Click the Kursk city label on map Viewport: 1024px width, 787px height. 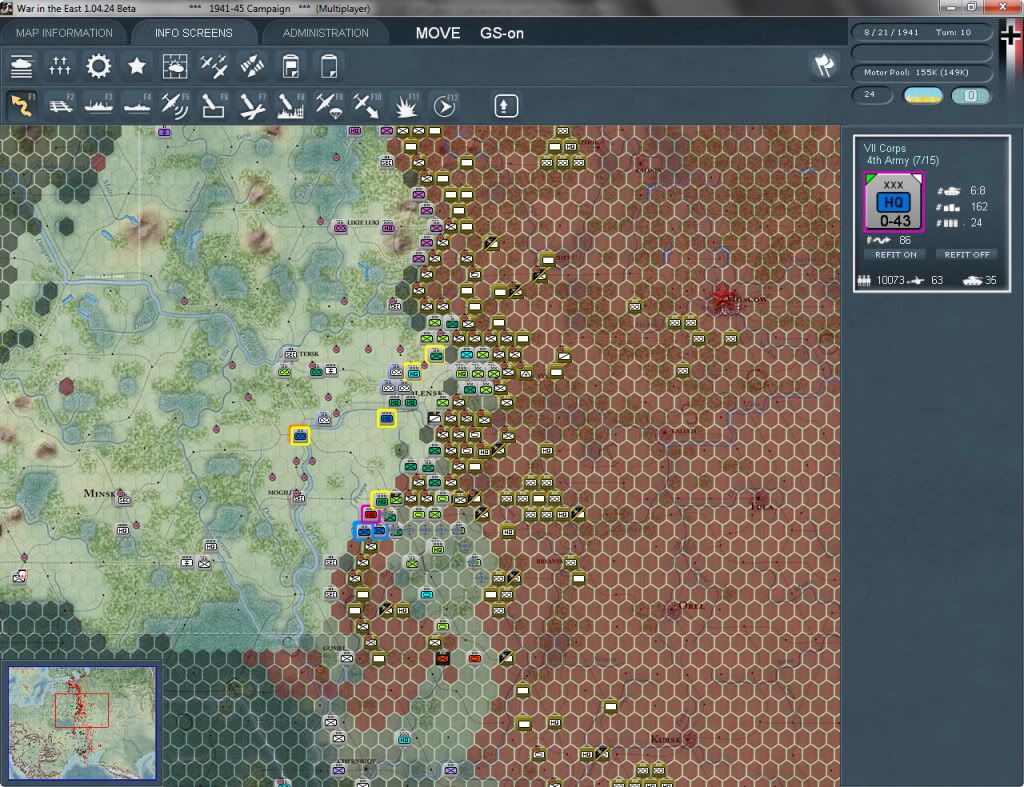tap(666, 739)
